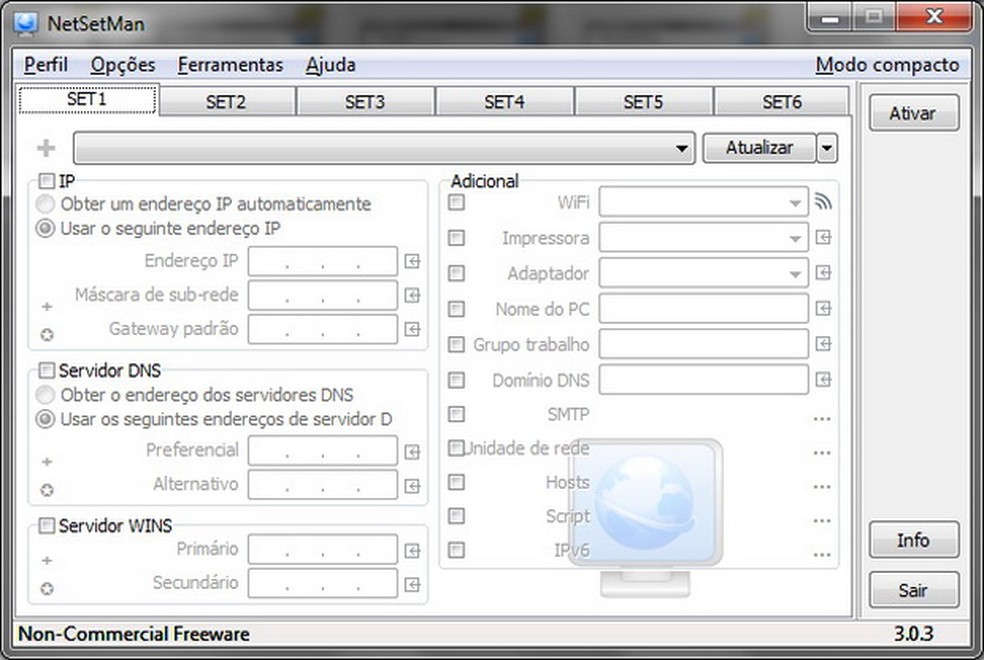
Task: Open the IPv6 settings ellipsis
Action: (x=822, y=555)
